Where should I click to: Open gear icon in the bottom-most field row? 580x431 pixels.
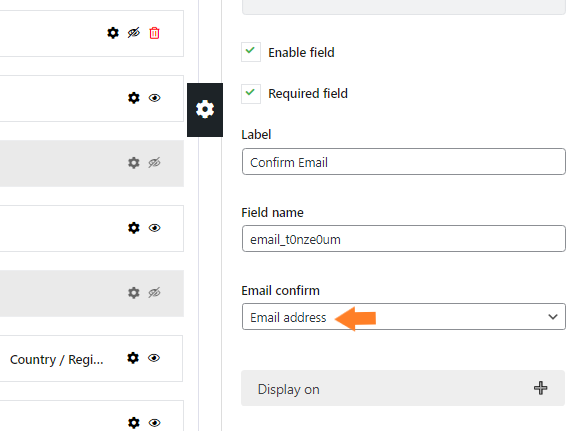tap(134, 422)
